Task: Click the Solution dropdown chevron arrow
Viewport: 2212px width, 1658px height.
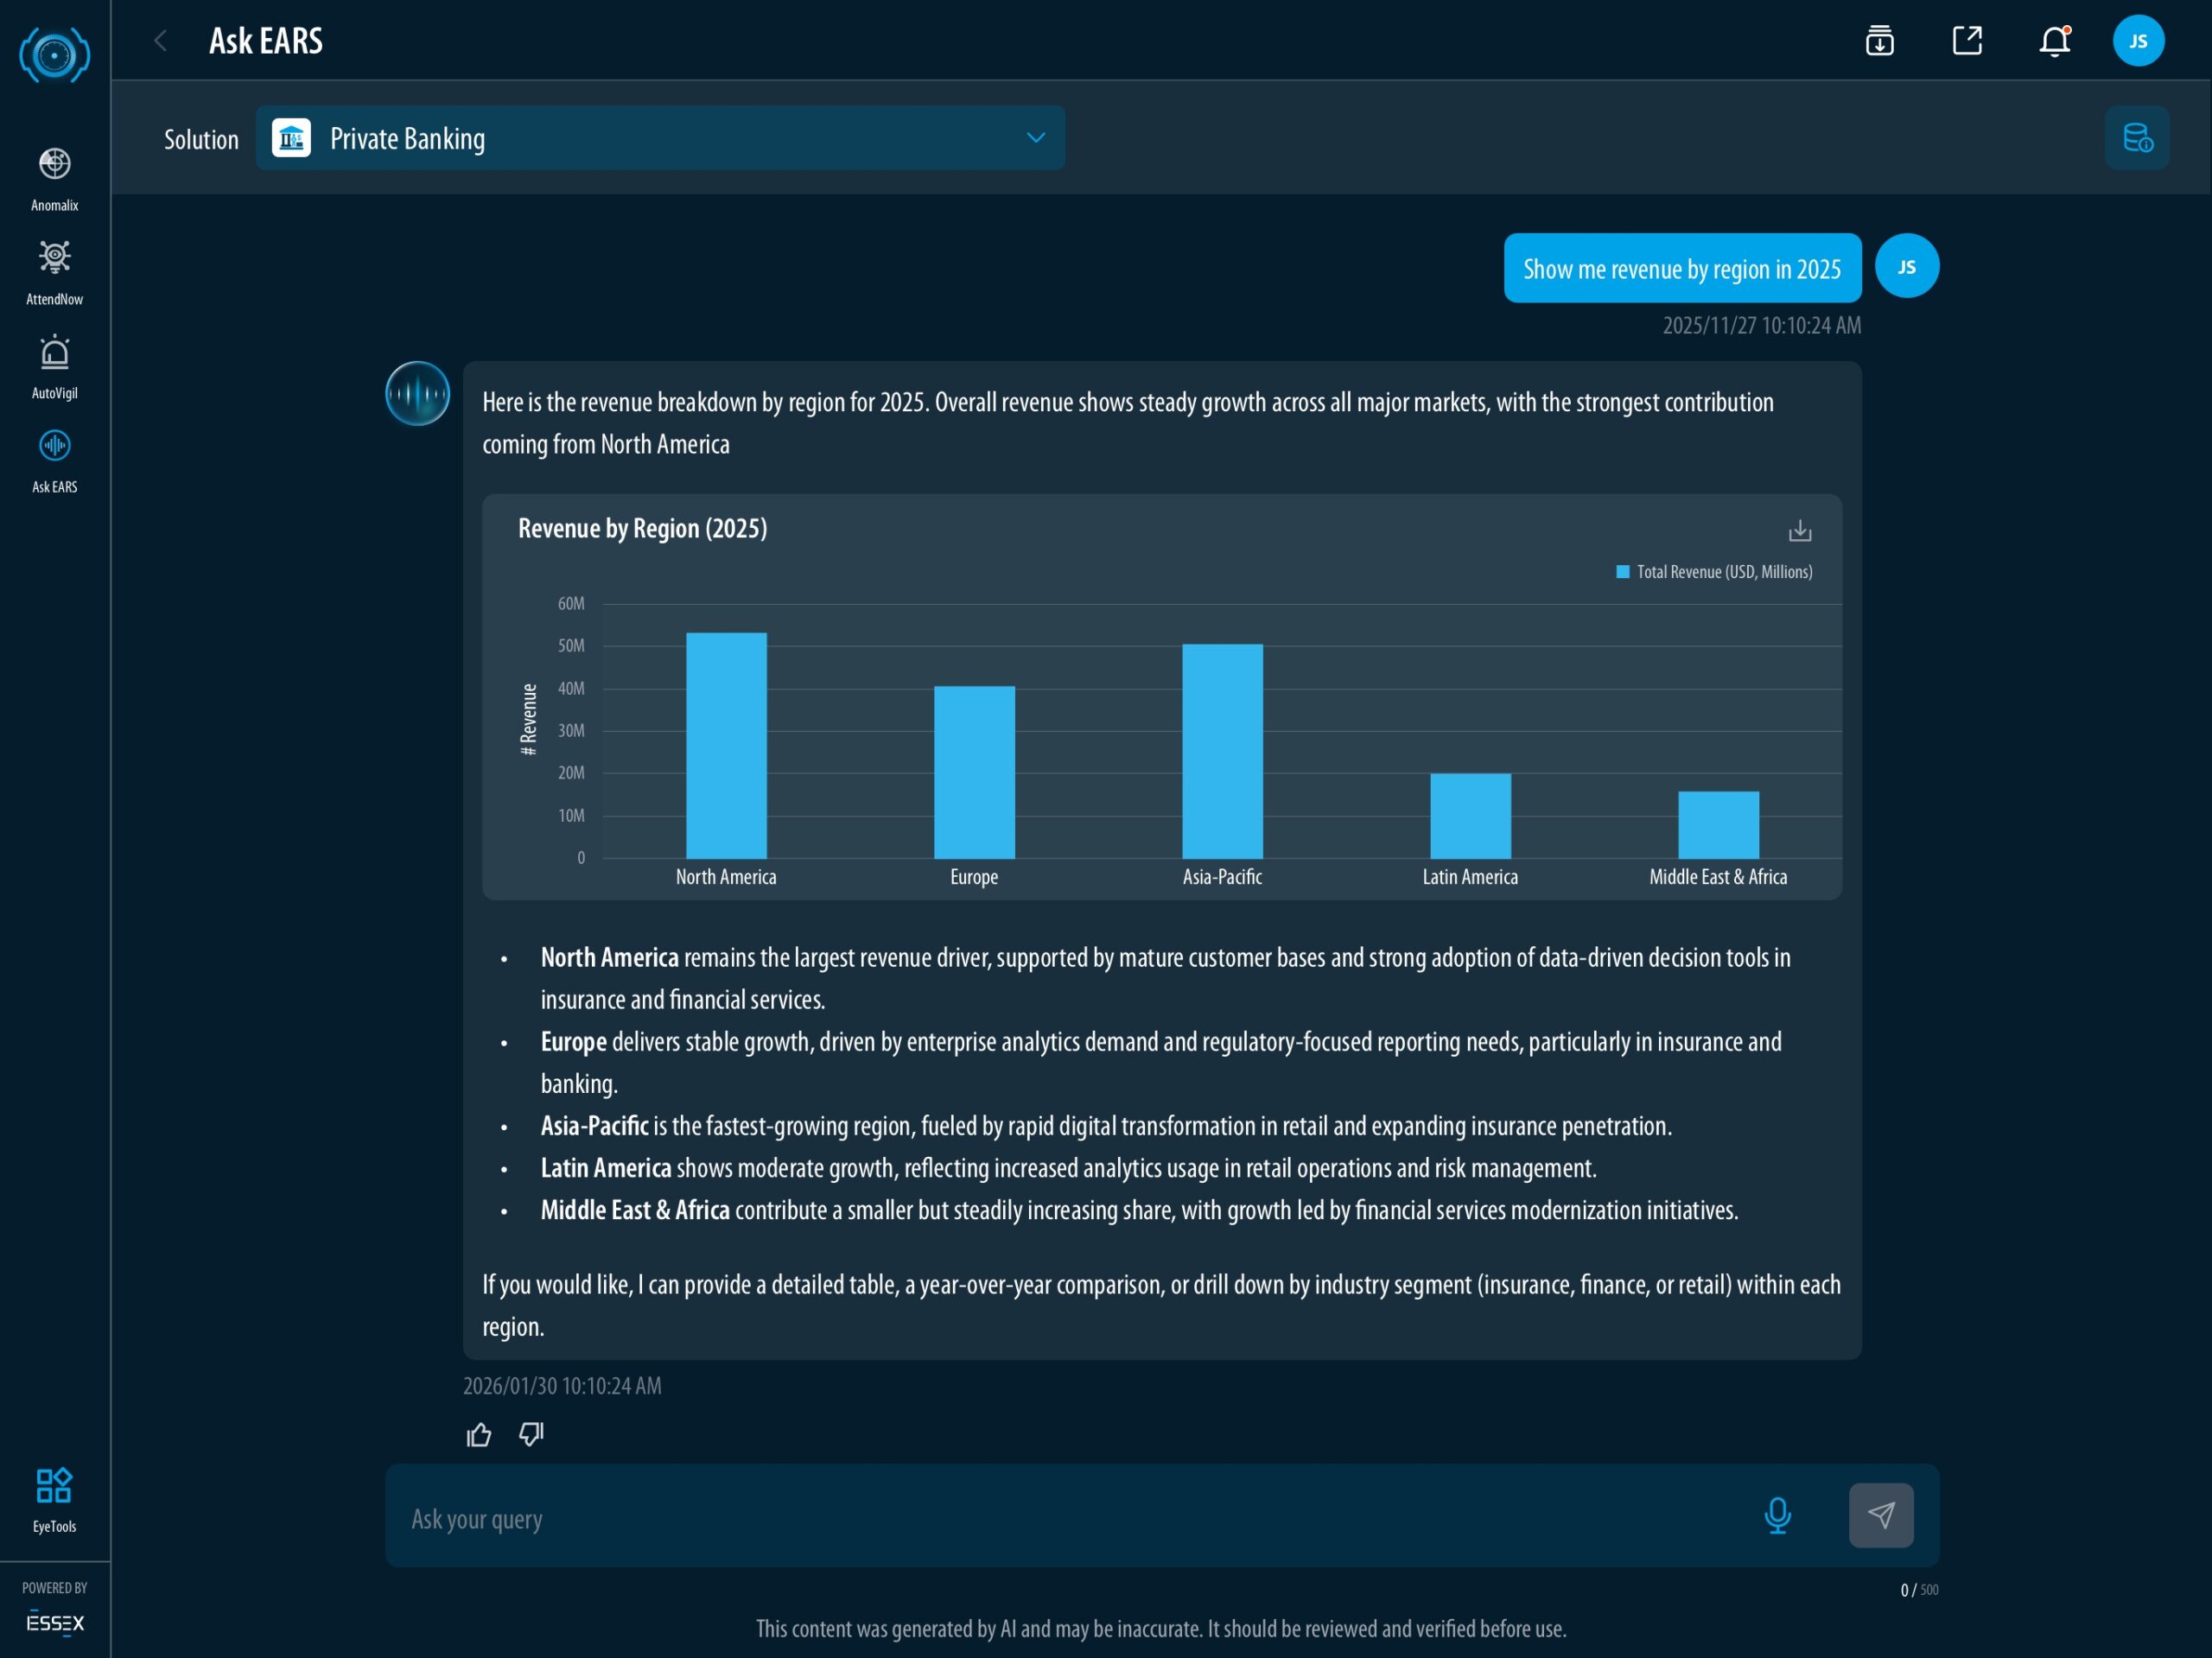Action: 1035,138
